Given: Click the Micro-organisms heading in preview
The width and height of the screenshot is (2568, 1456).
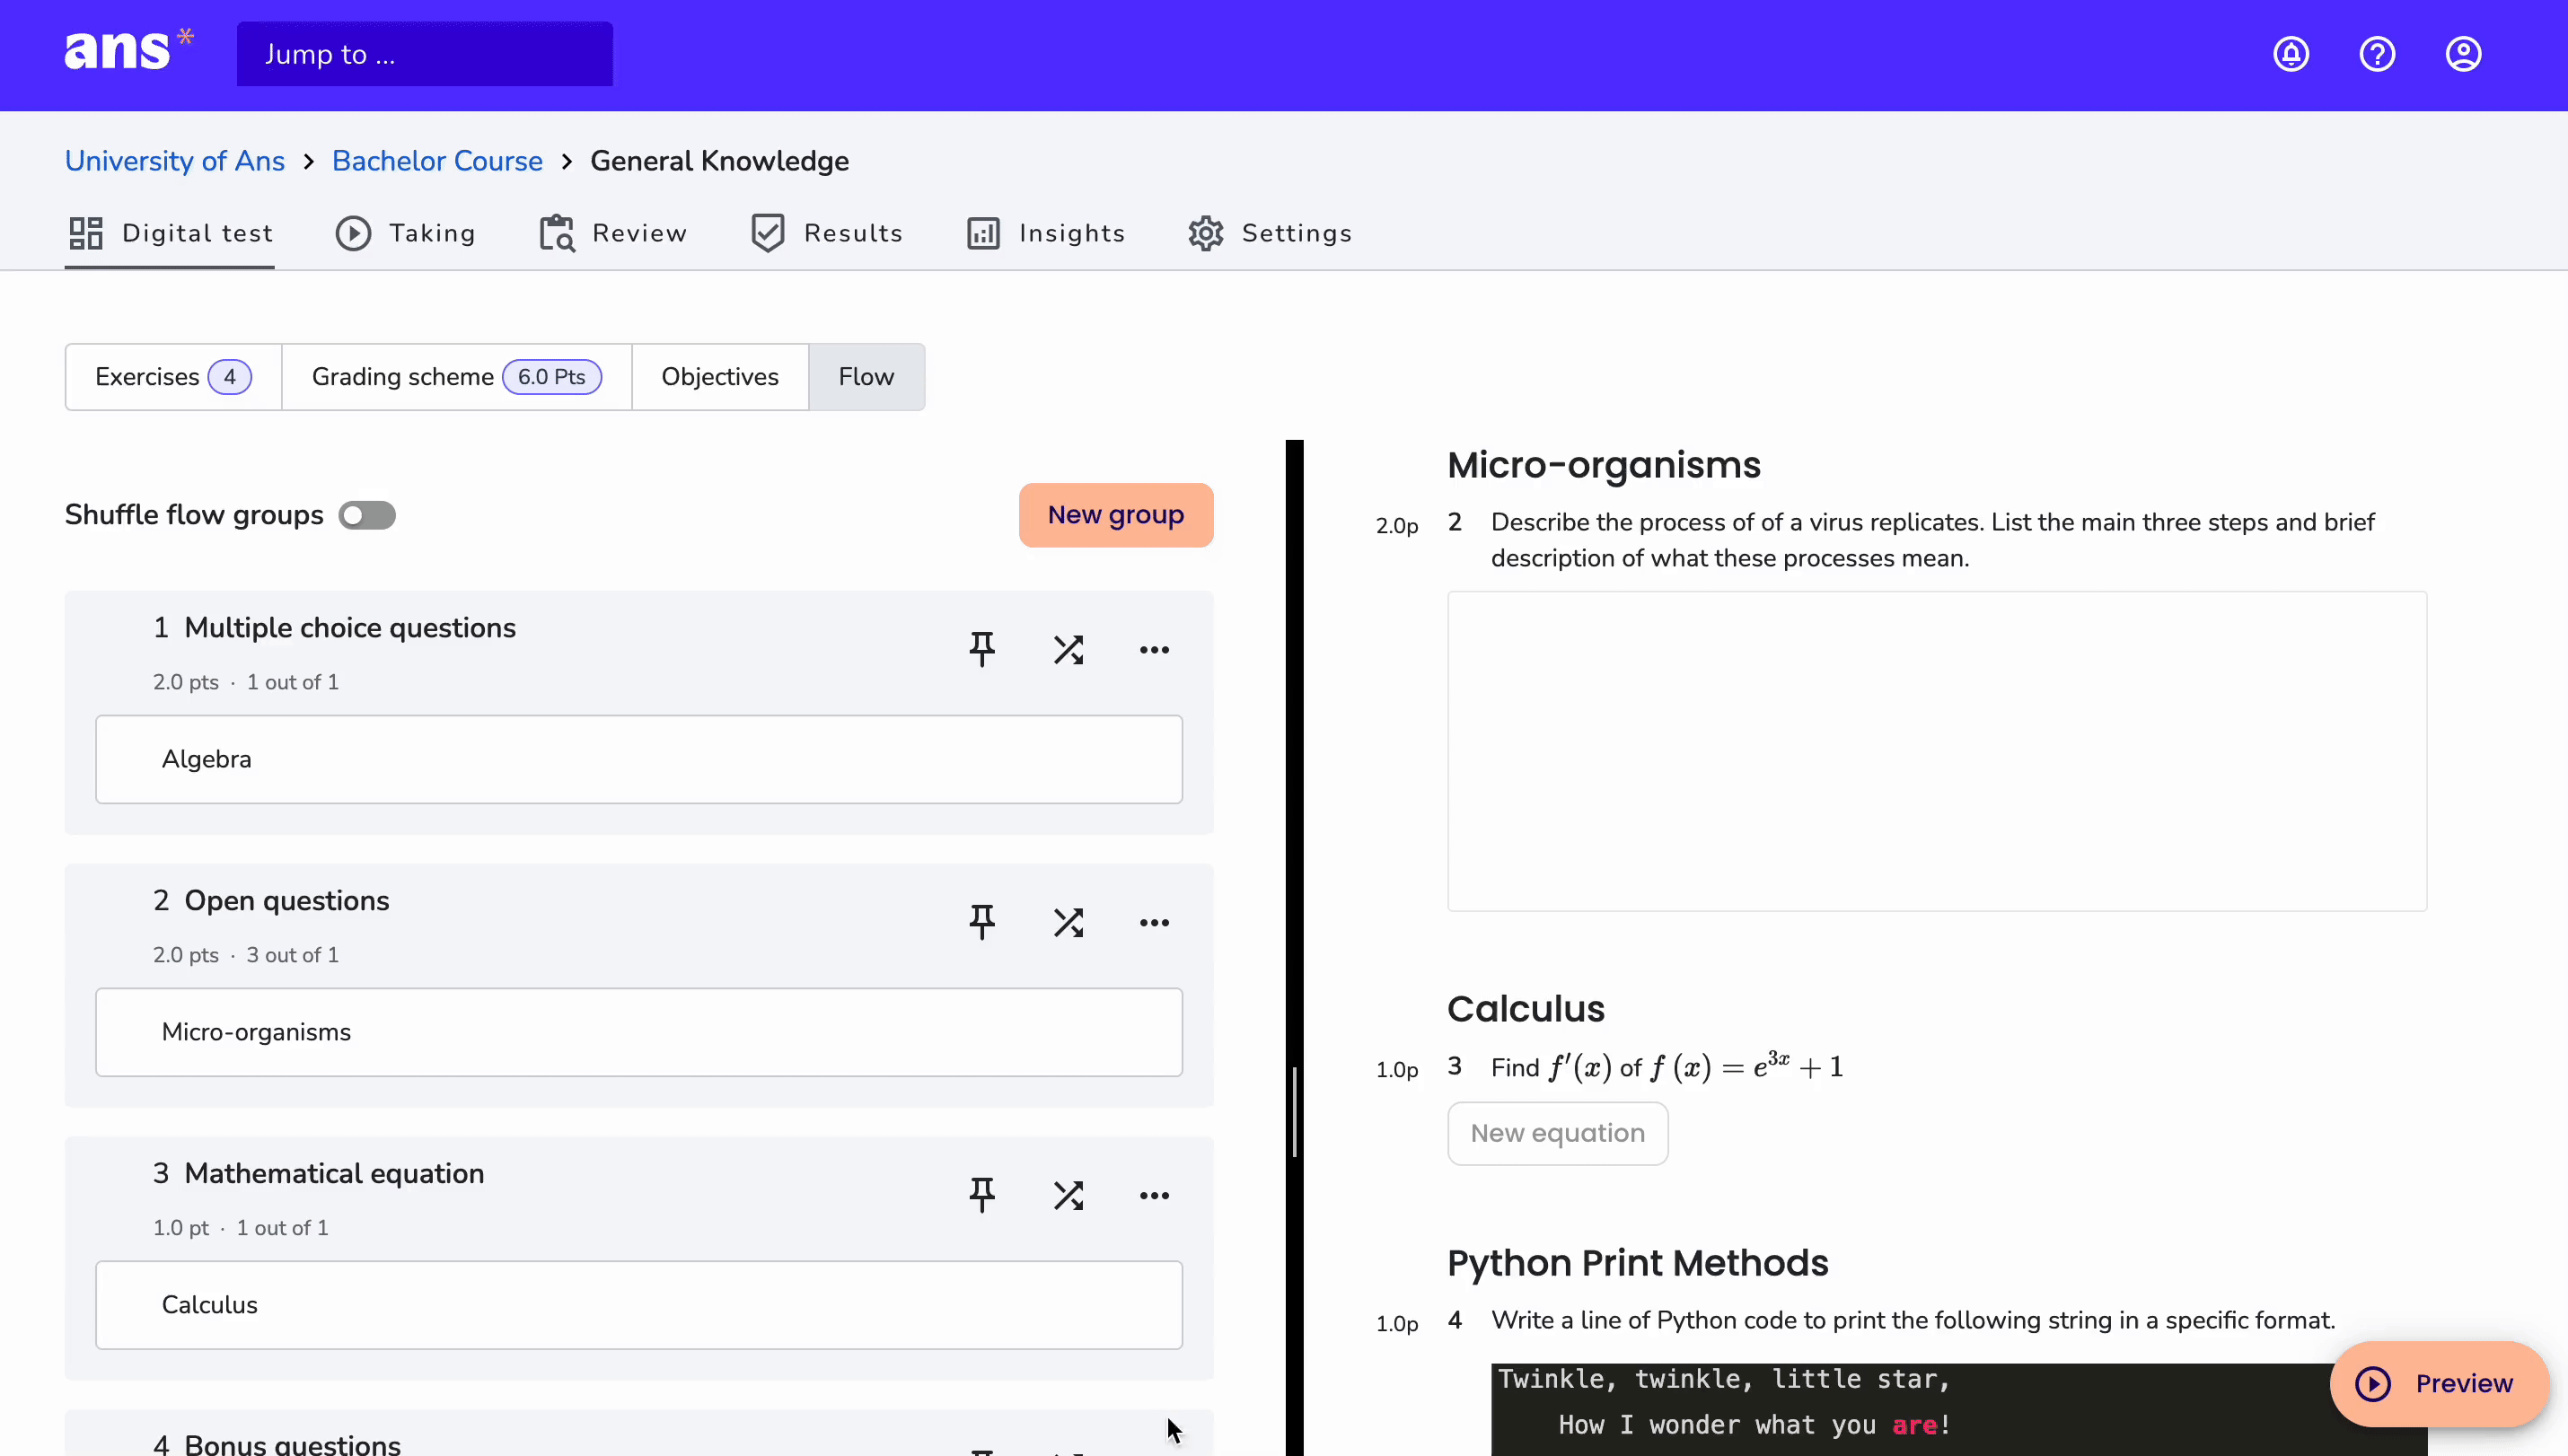Looking at the screenshot, I should click(x=1604, y=465).
